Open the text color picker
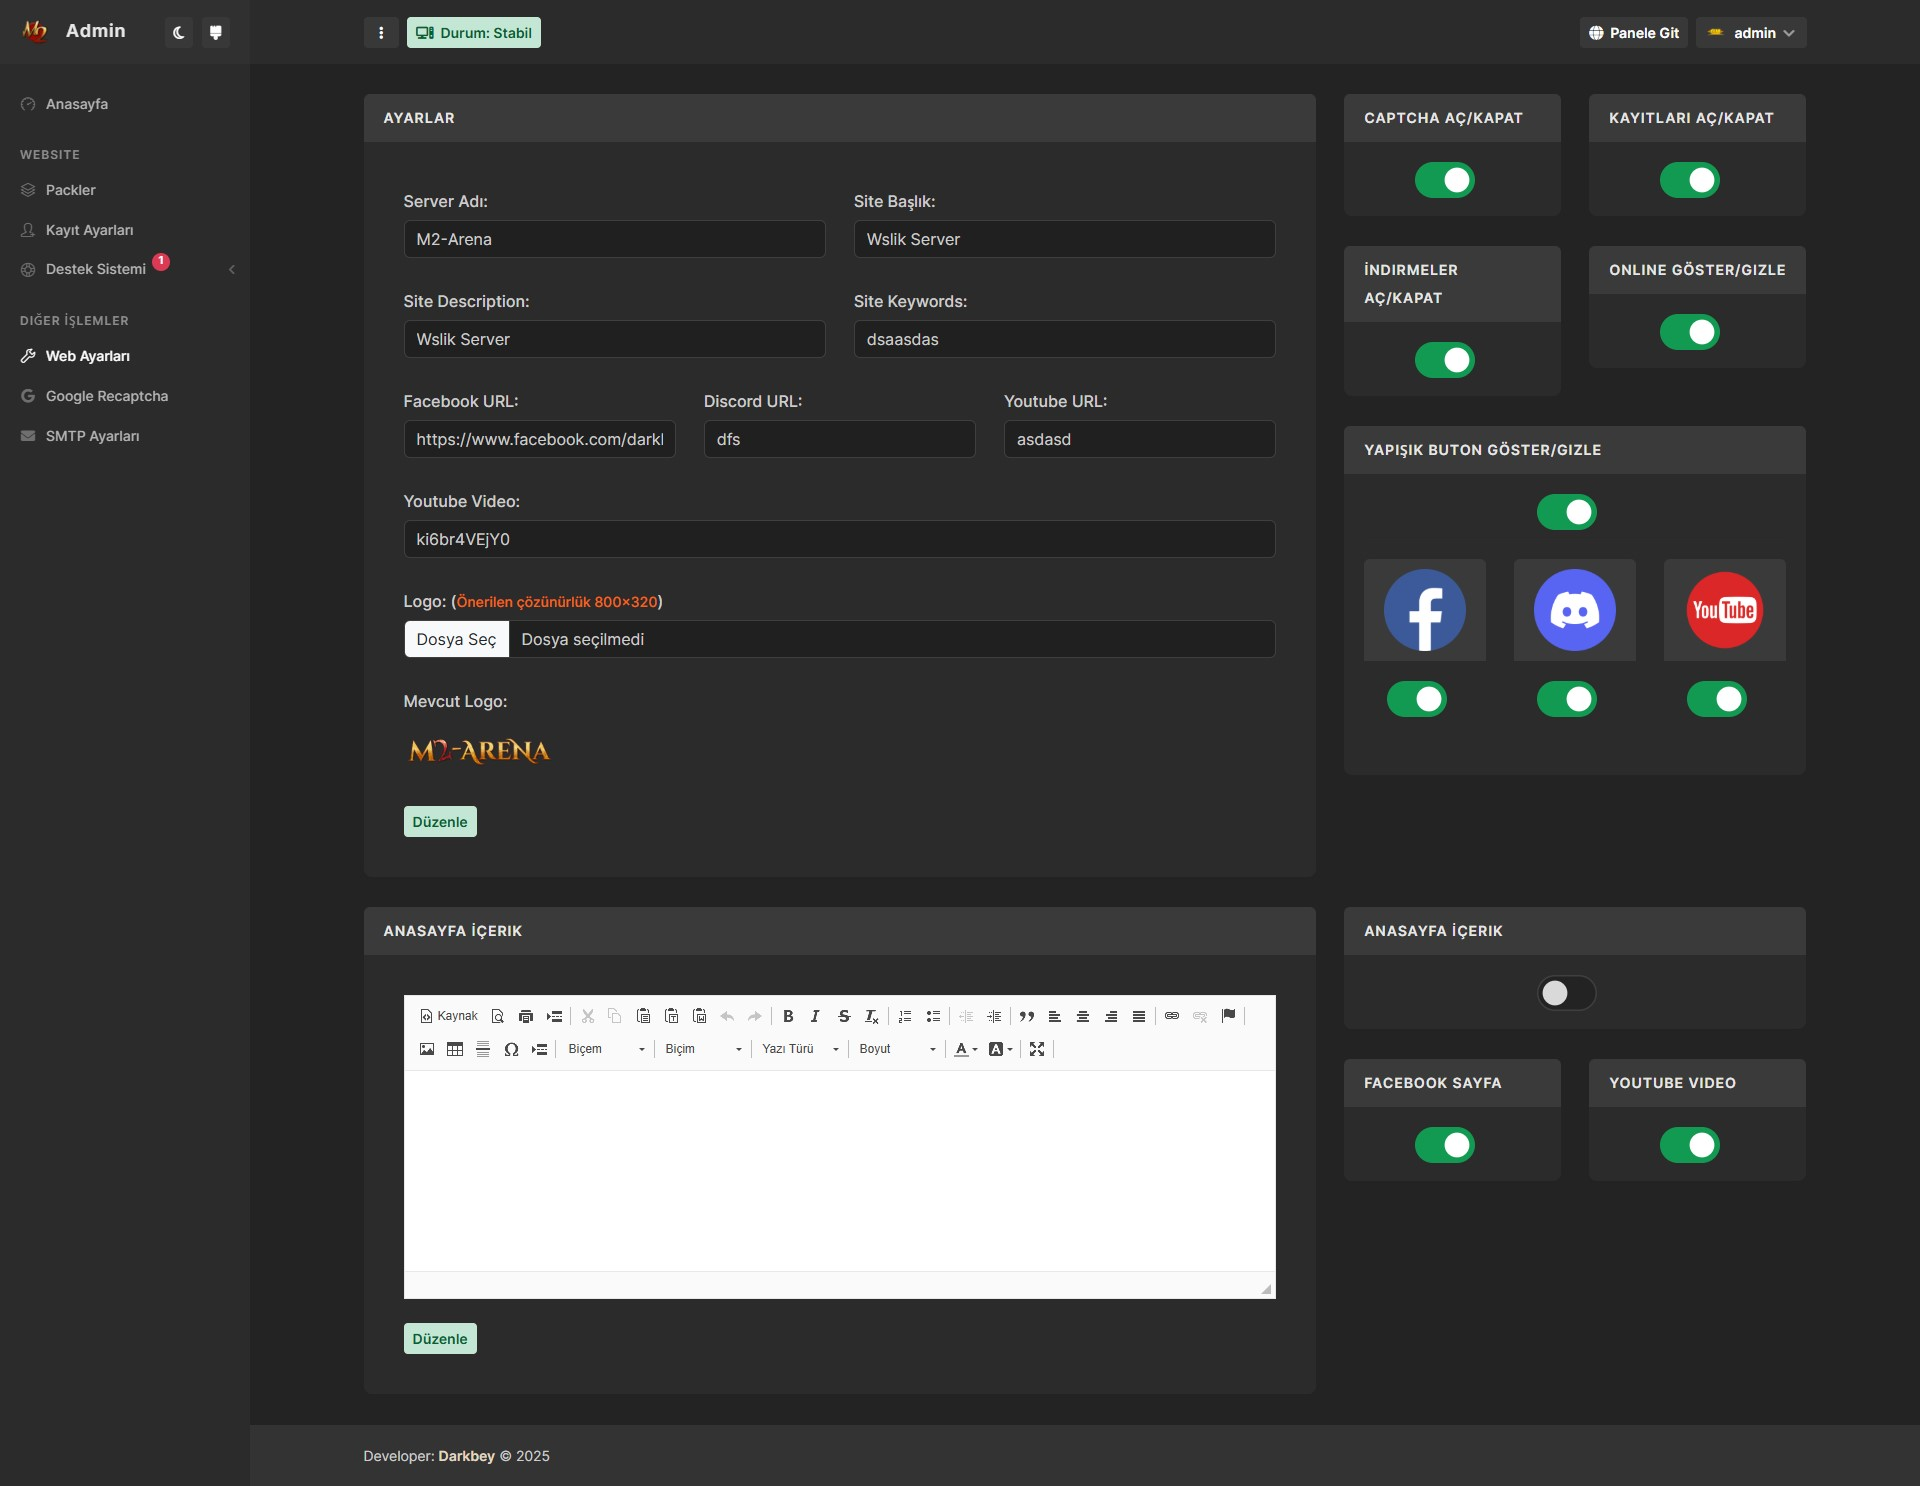The width and height of the screenshot is (1920, 1486). click(964, 1049)
